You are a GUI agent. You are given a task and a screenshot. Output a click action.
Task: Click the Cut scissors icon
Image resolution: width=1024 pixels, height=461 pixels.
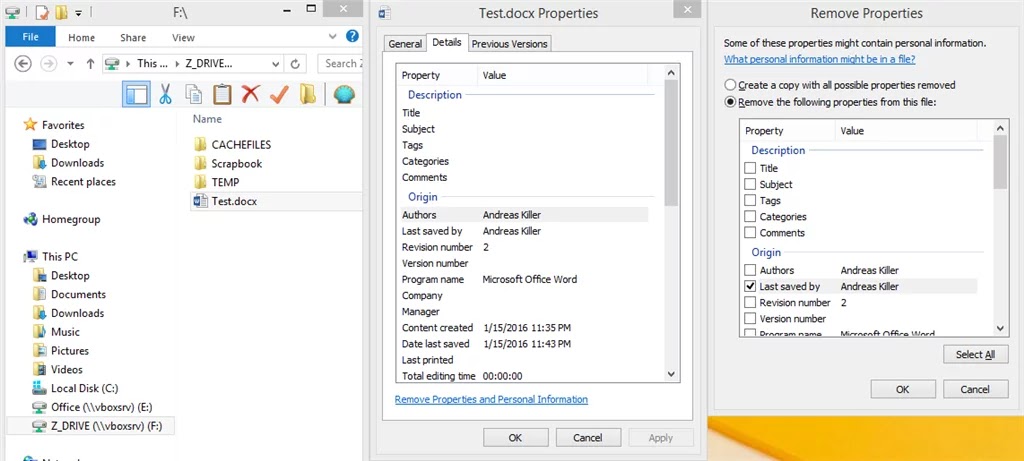165,95
